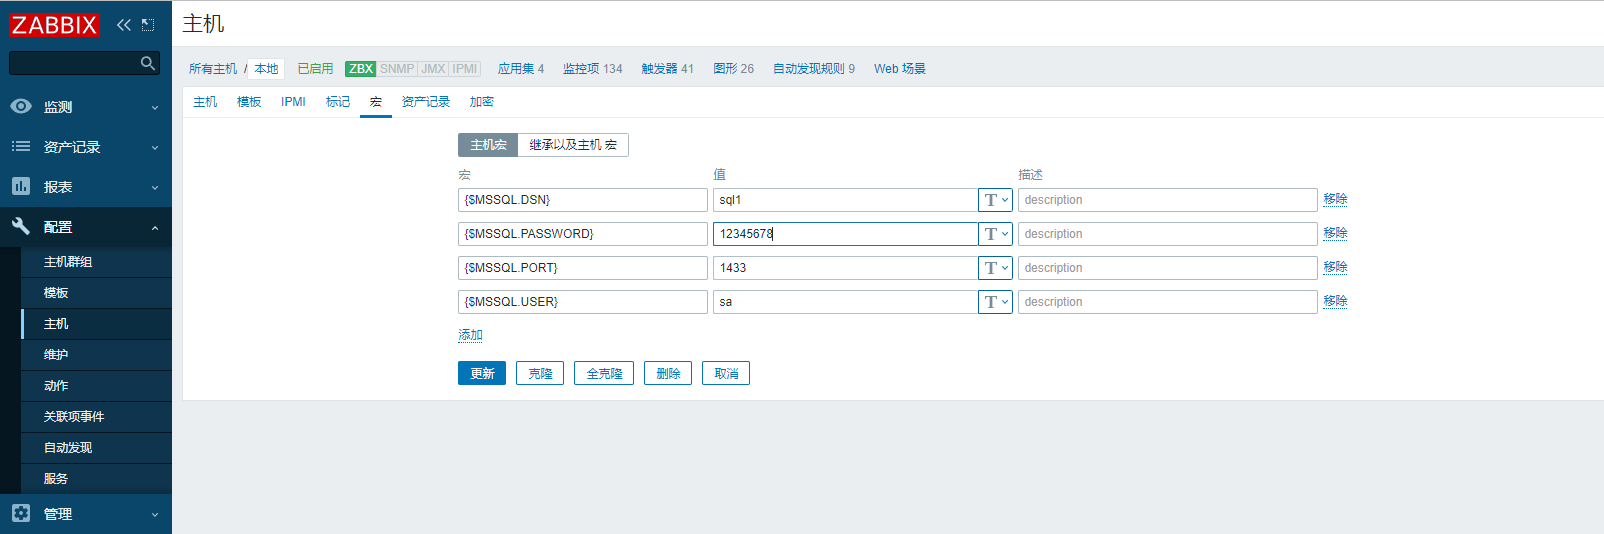The height and width of the screenshot is (534, 1604).
Task: Collapse the sidebar with double-arrow icon
Action: tap(123, 25)
